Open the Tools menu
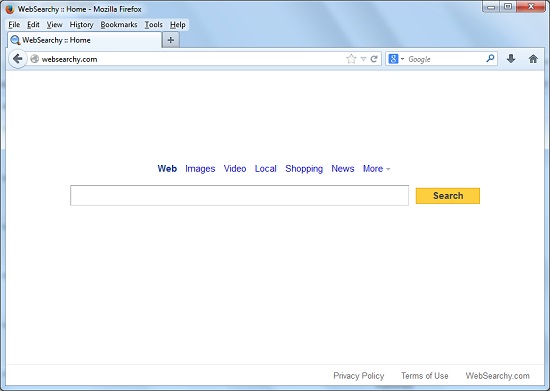 154,25
